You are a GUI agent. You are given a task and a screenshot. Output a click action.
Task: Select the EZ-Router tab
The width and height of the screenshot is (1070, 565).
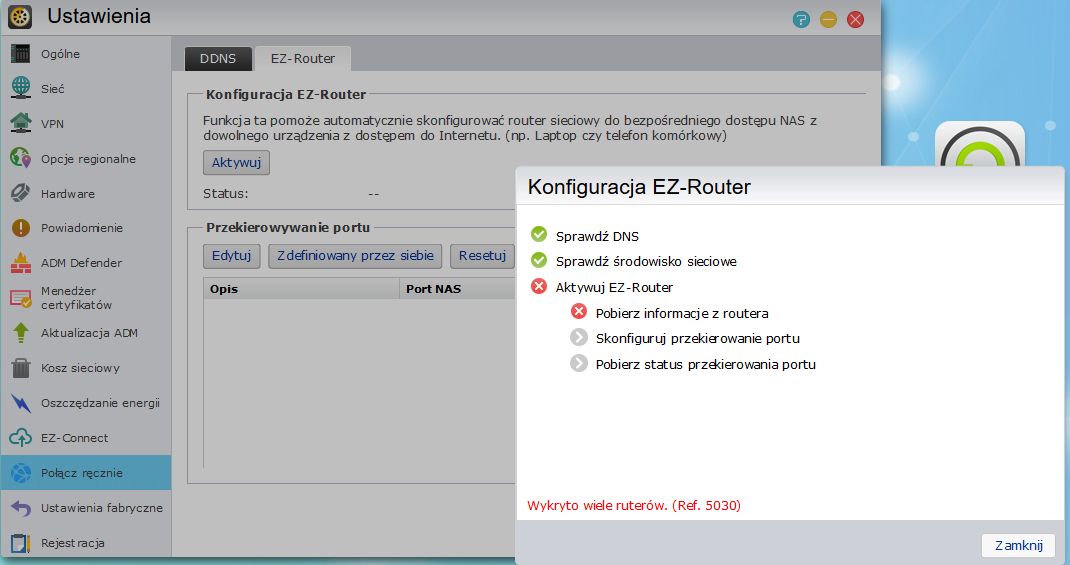[x=303, y=59]
